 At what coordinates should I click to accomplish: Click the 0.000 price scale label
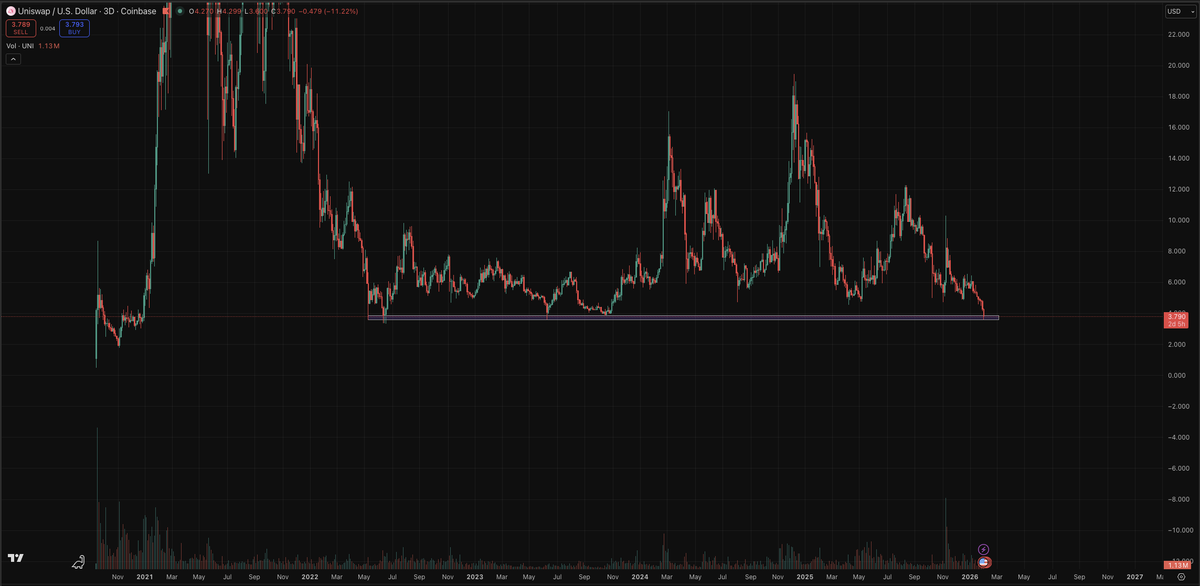1179,376
